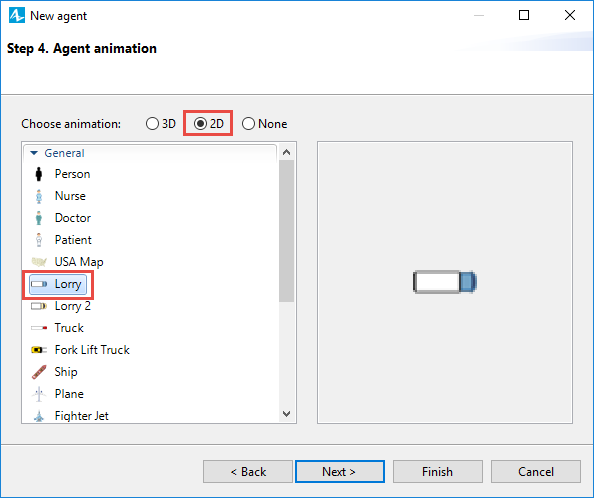Select the 2D animation radio button
The height and width of the screenshot is (498, 594).
pyautogui.click(x=200, y=123)
